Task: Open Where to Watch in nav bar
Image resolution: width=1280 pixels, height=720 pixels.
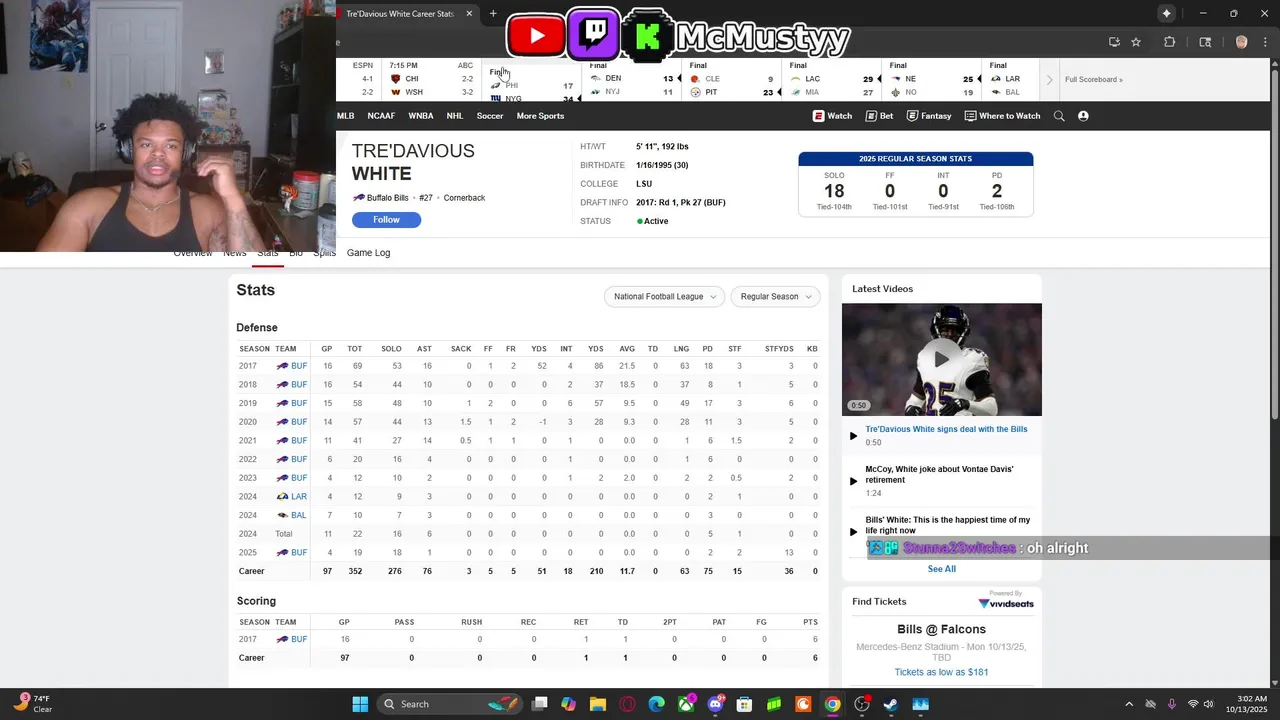Action: (x=1002, y=116)
